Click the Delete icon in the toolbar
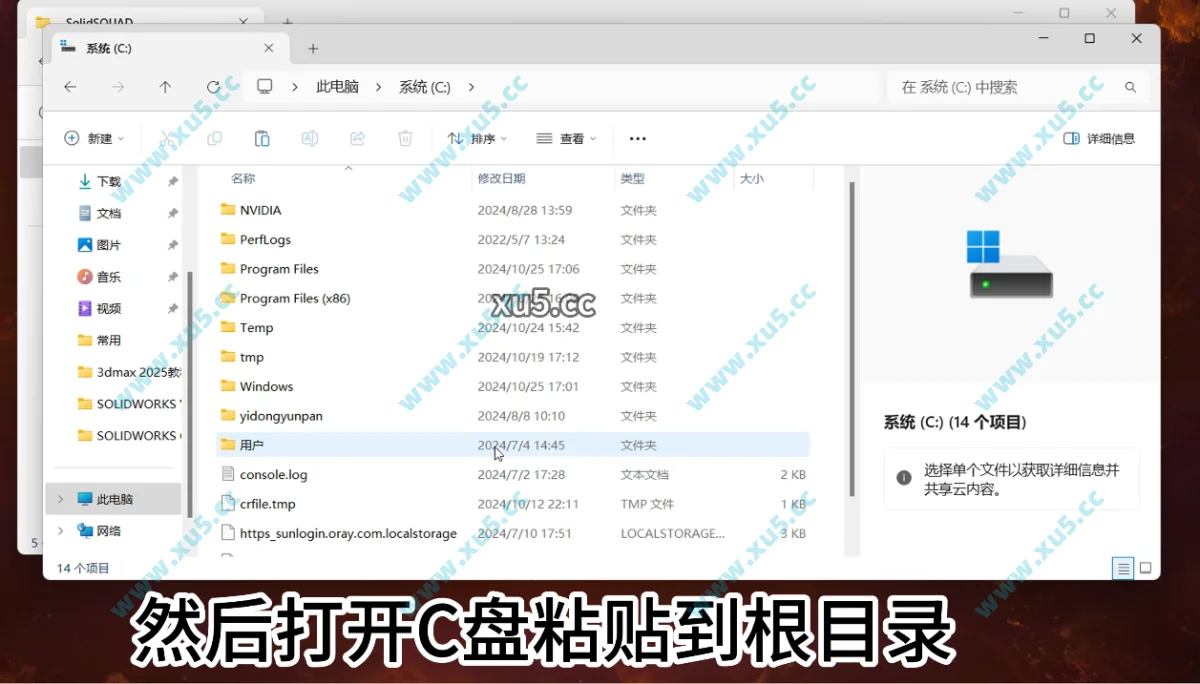Image resolution: width=1200 pixels, height=684 pixels. (405, 138)
